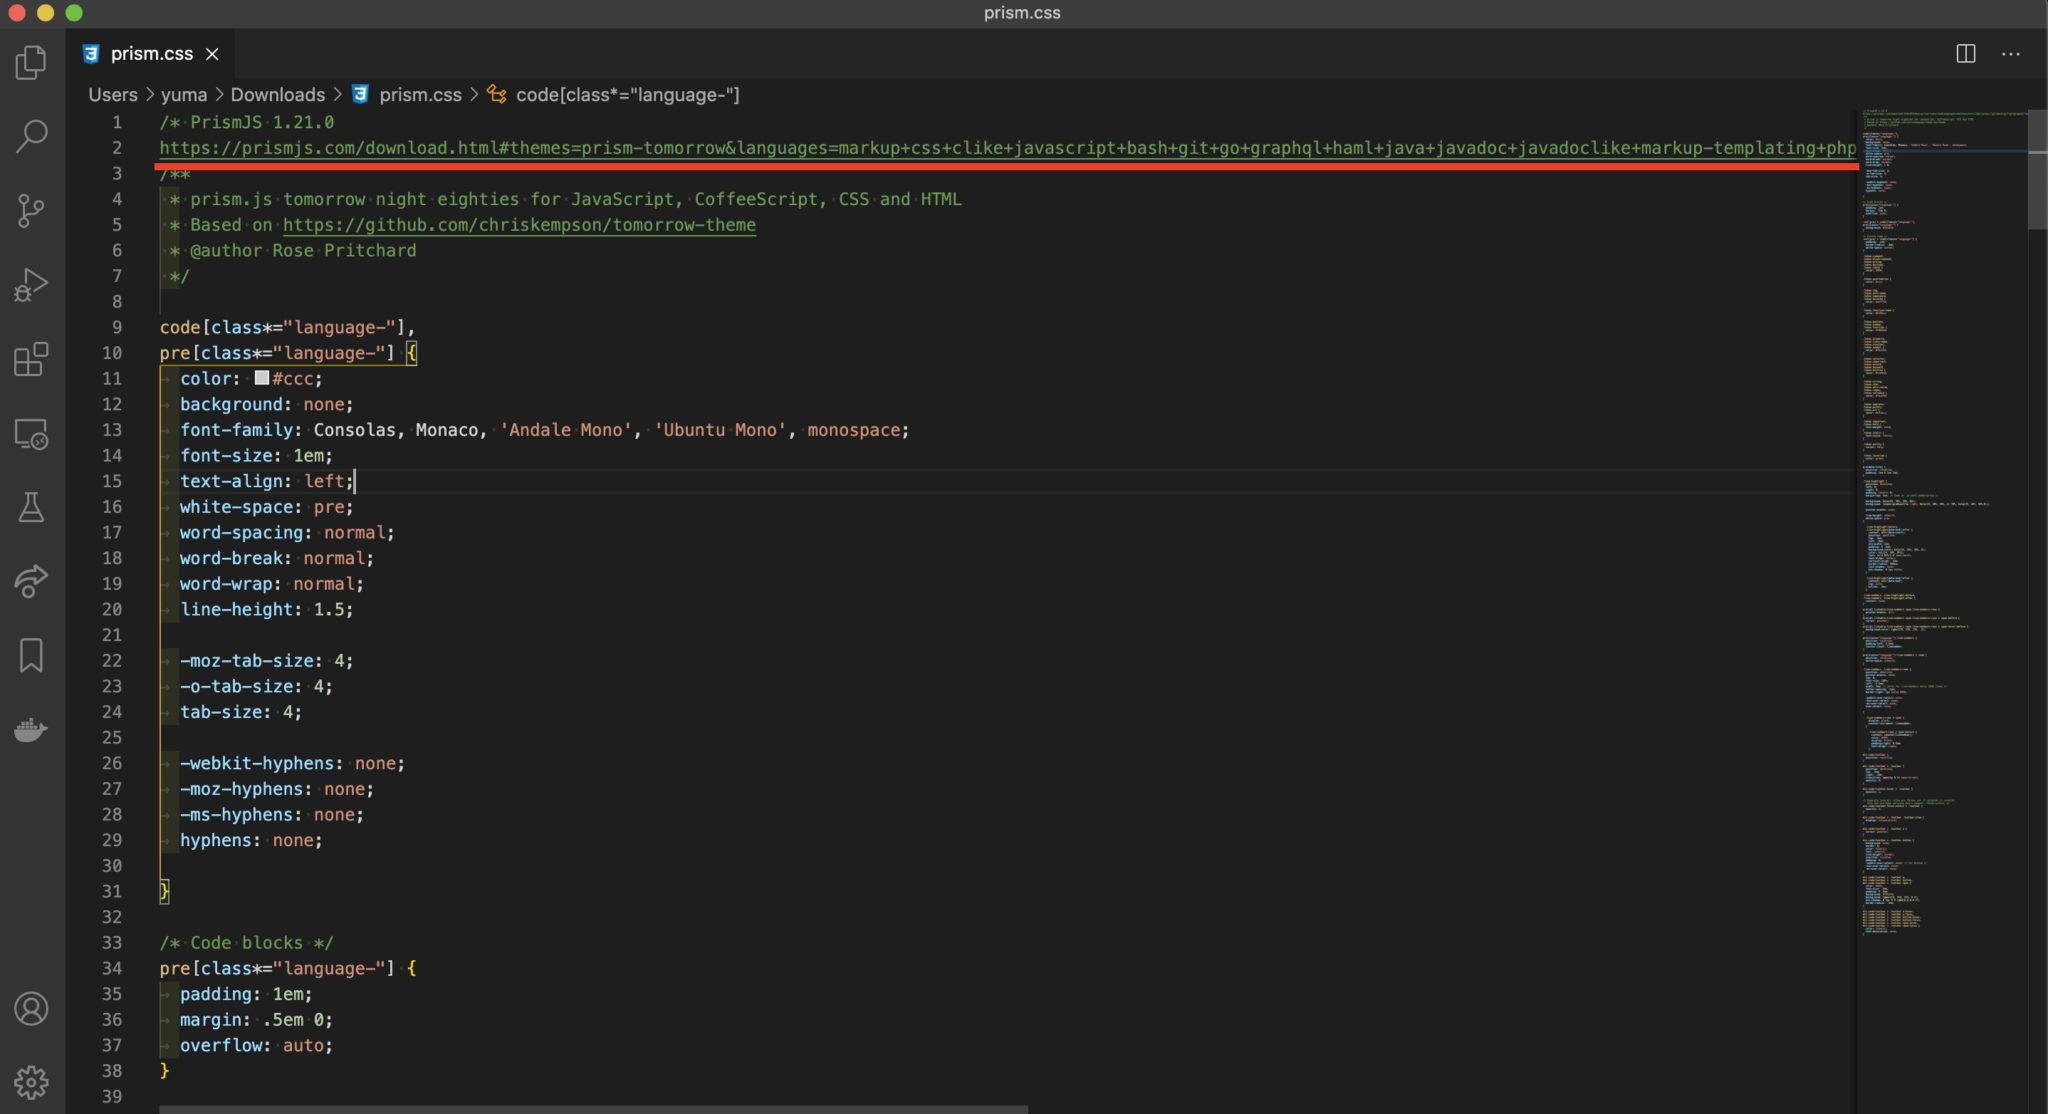The image size is (2048, 1114).
Task: Open the Explorer view in activity bar
Action: tap(31, 62)
